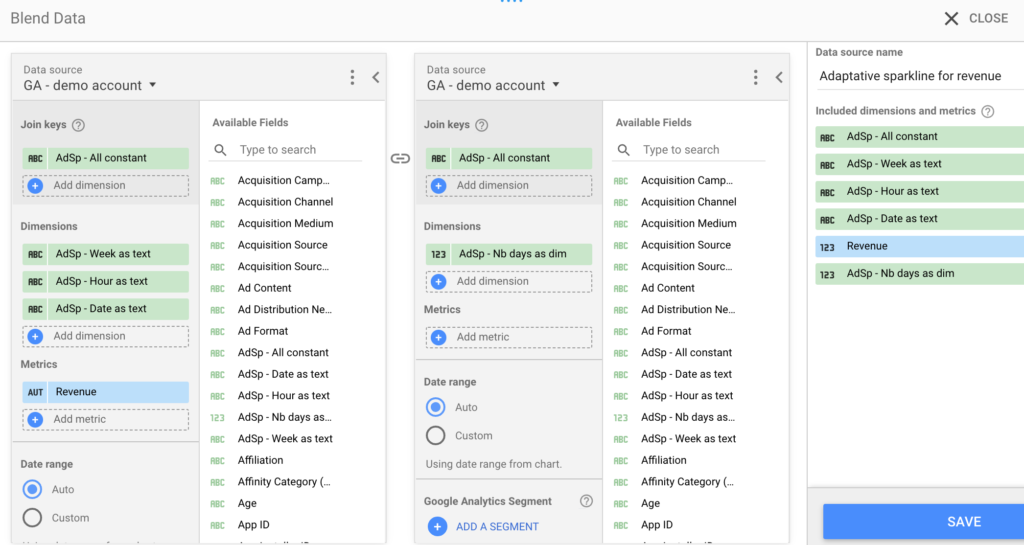The image size is (1024, 545).
Task: Click the ABC icon of AdSp - Date as text in Included list
Action: click(x=827, y=220)
